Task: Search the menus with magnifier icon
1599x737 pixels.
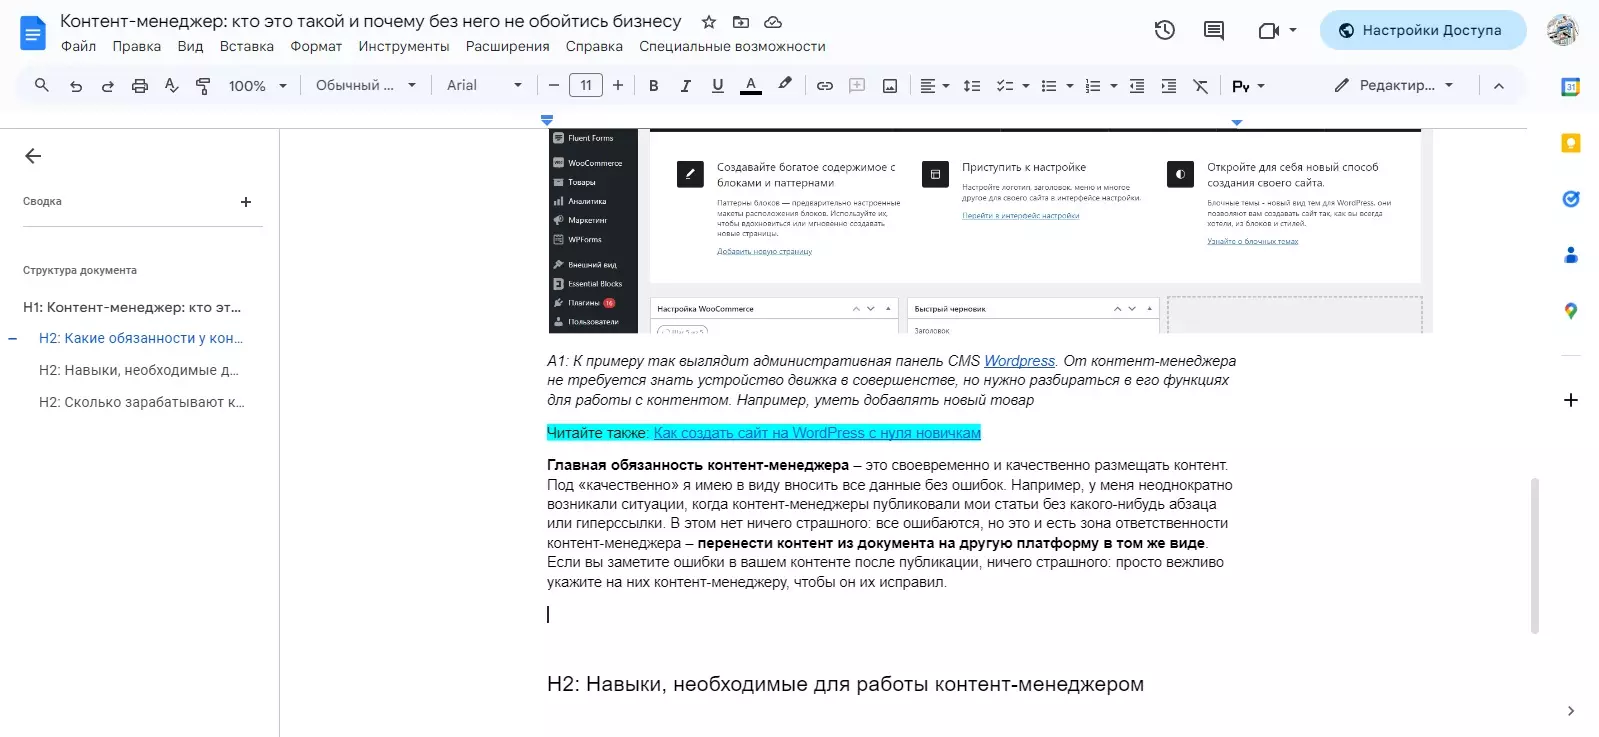Action: coord(42,85)
